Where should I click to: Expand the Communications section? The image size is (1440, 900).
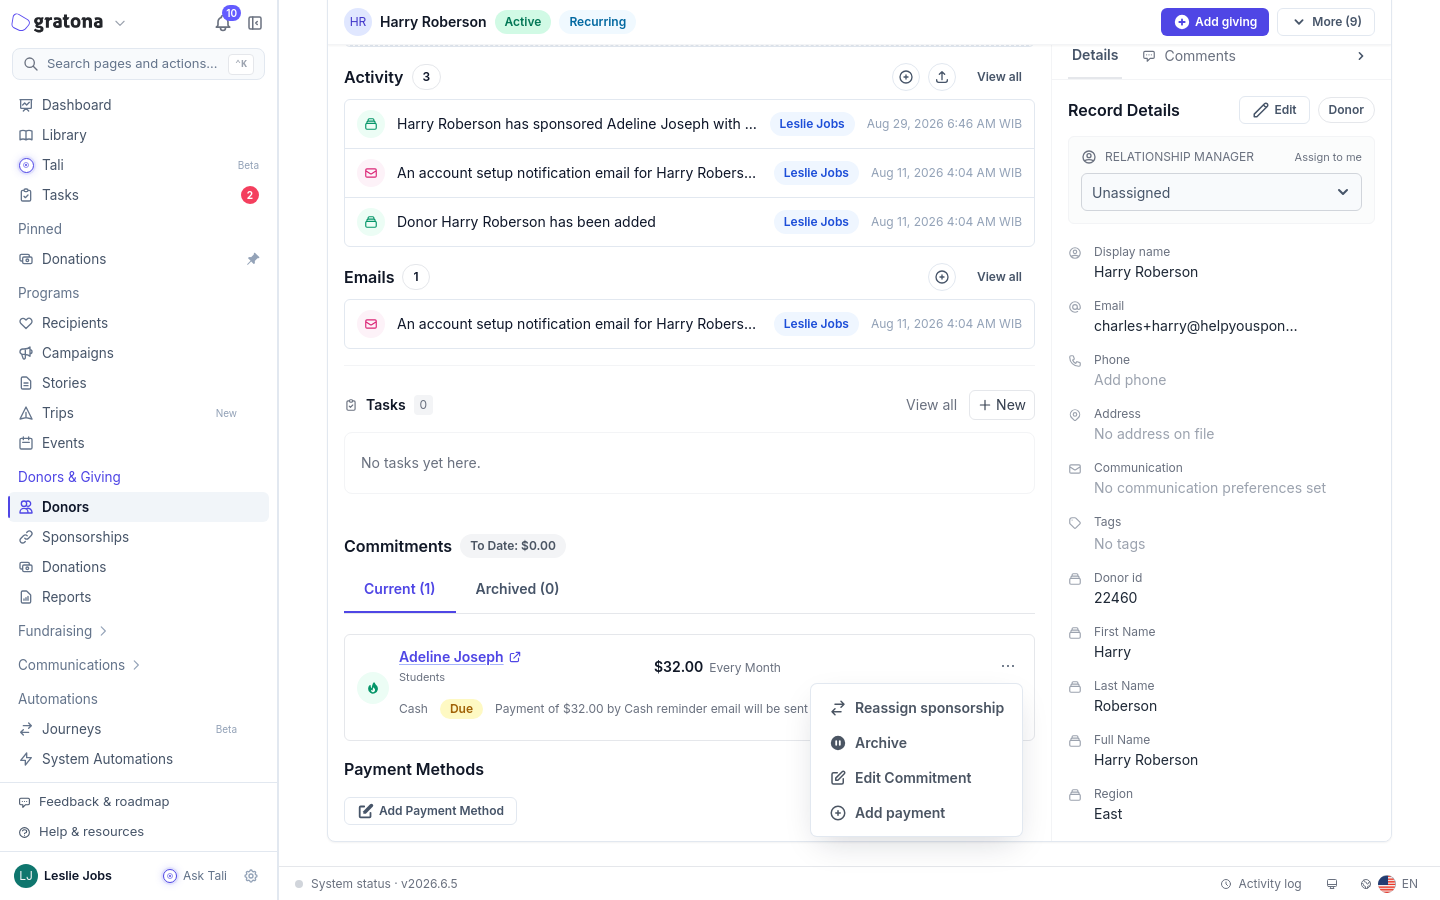pos(79,665)
